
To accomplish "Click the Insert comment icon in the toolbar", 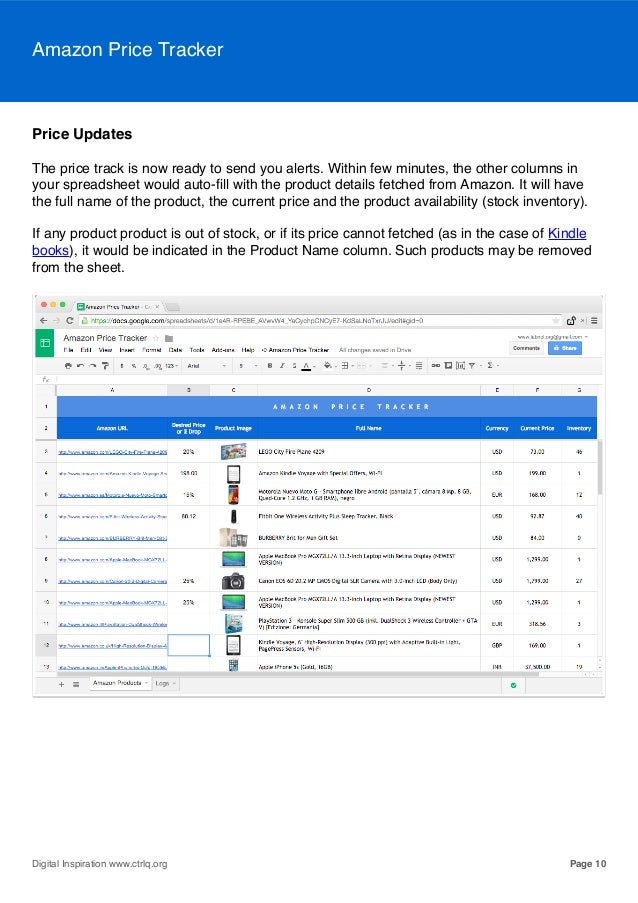I will tap(448, 366).
